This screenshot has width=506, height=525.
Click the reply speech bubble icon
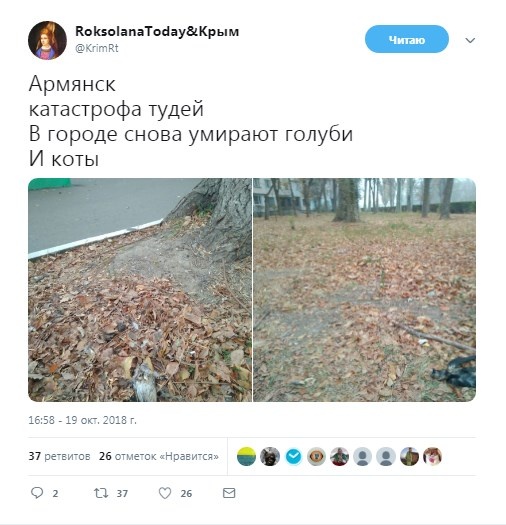(x=37, y=493)
